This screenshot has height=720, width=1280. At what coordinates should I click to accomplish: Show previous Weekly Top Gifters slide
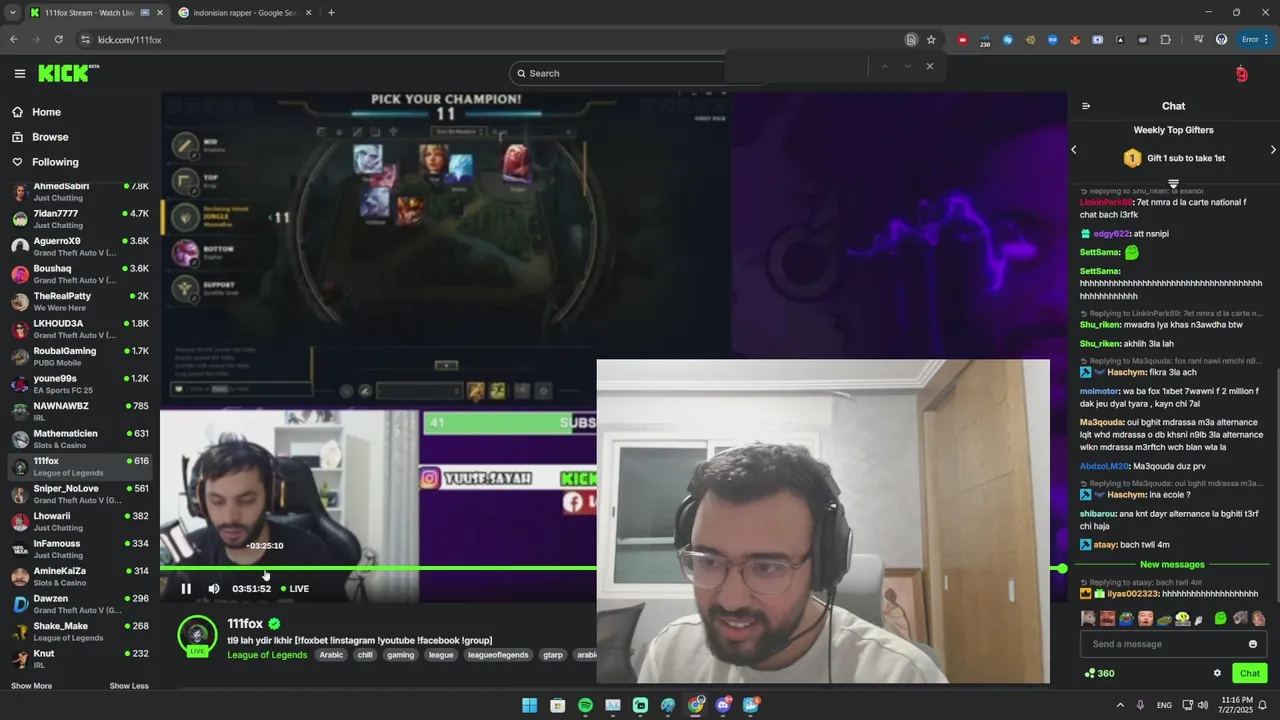tap(1074, 150)
